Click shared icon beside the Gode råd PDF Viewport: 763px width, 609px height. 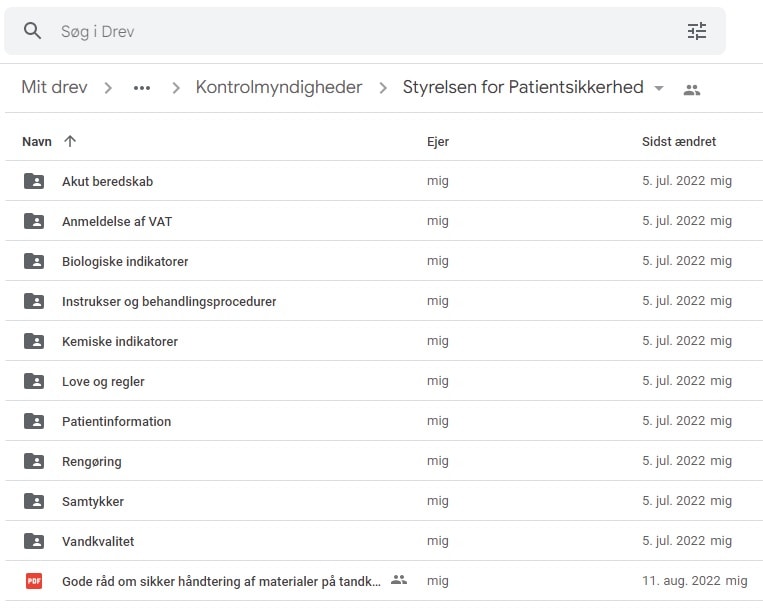tap(399, 580)
